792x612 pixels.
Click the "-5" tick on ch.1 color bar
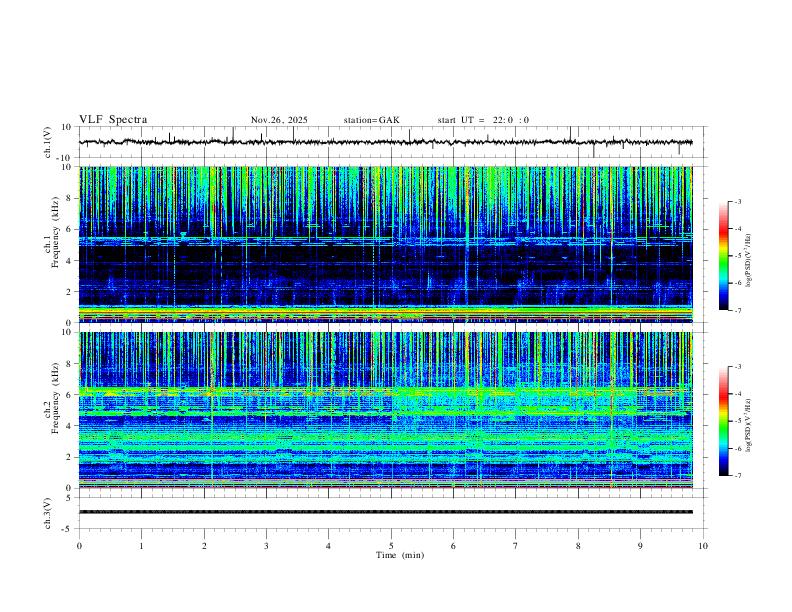738,256
